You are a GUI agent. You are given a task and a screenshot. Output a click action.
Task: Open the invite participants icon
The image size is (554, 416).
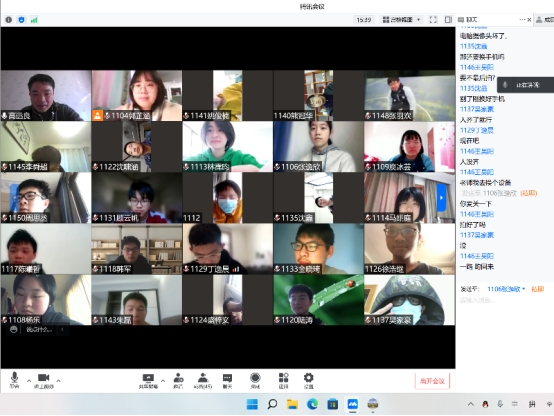click(x=178, y=381)
